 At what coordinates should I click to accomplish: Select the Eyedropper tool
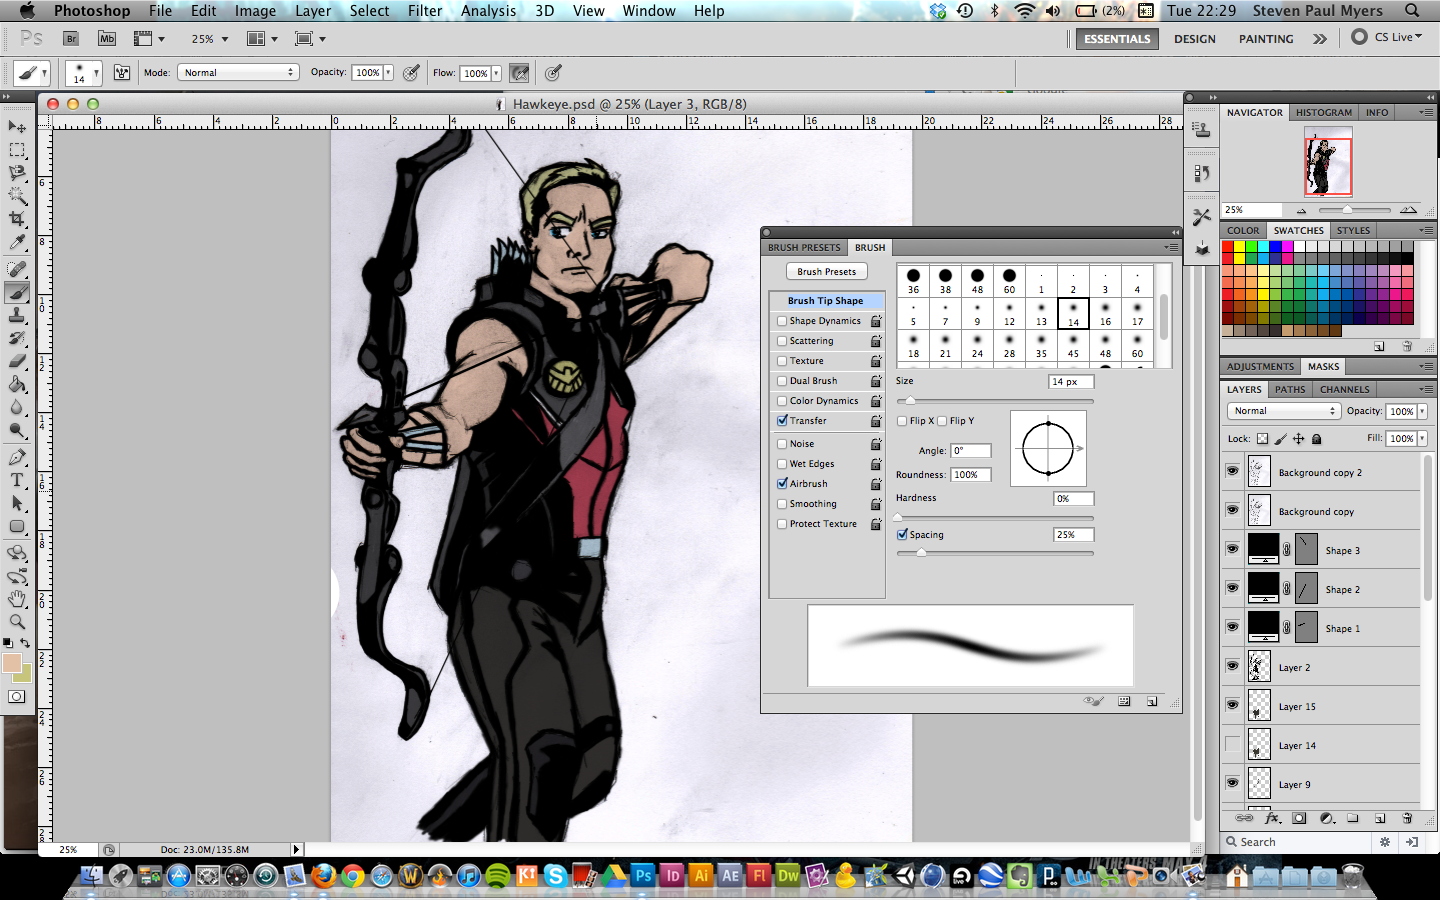17,242
